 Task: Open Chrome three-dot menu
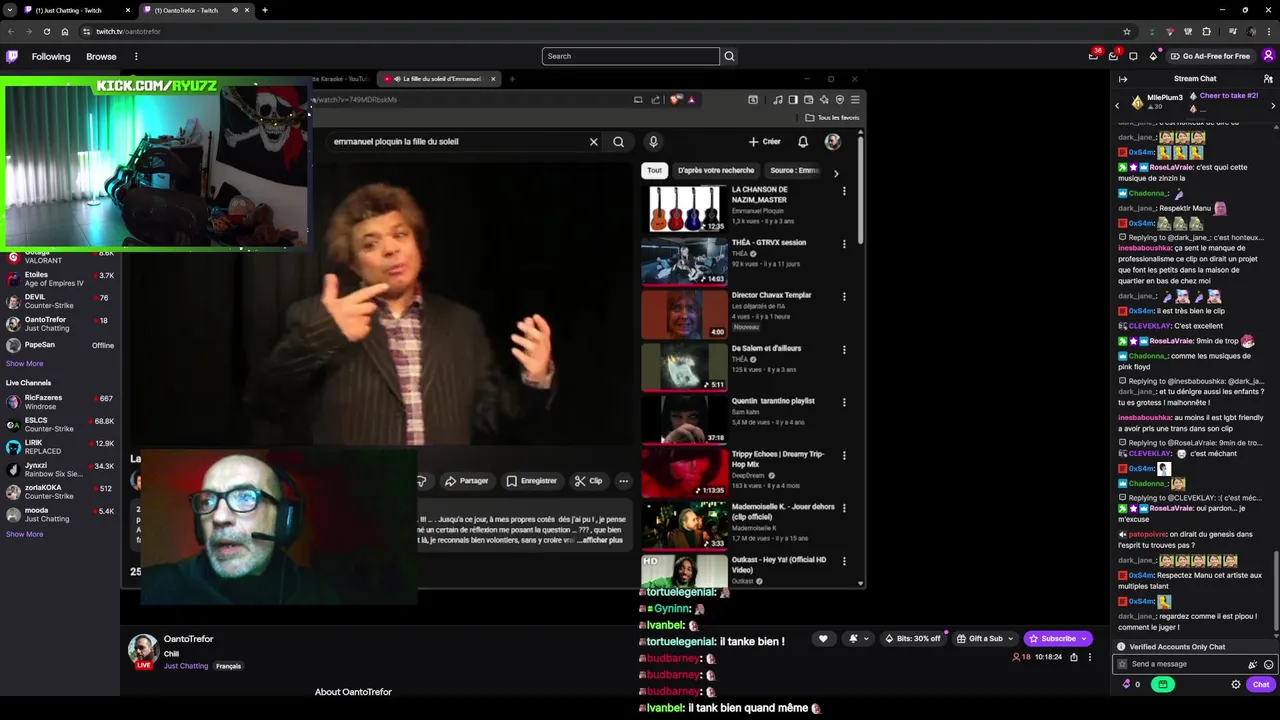click(x=1269, y=31)
